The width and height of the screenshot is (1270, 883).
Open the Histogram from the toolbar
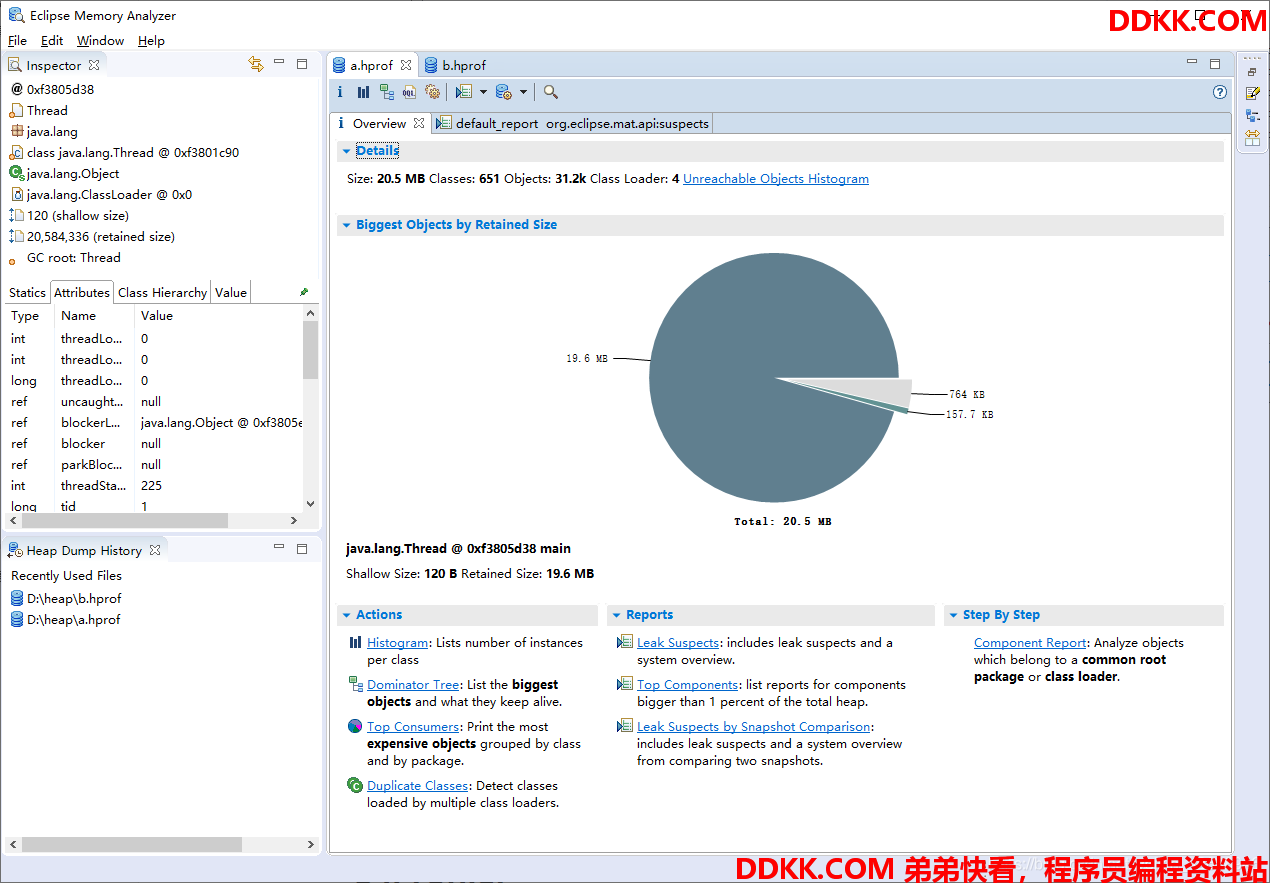(363, 92)
